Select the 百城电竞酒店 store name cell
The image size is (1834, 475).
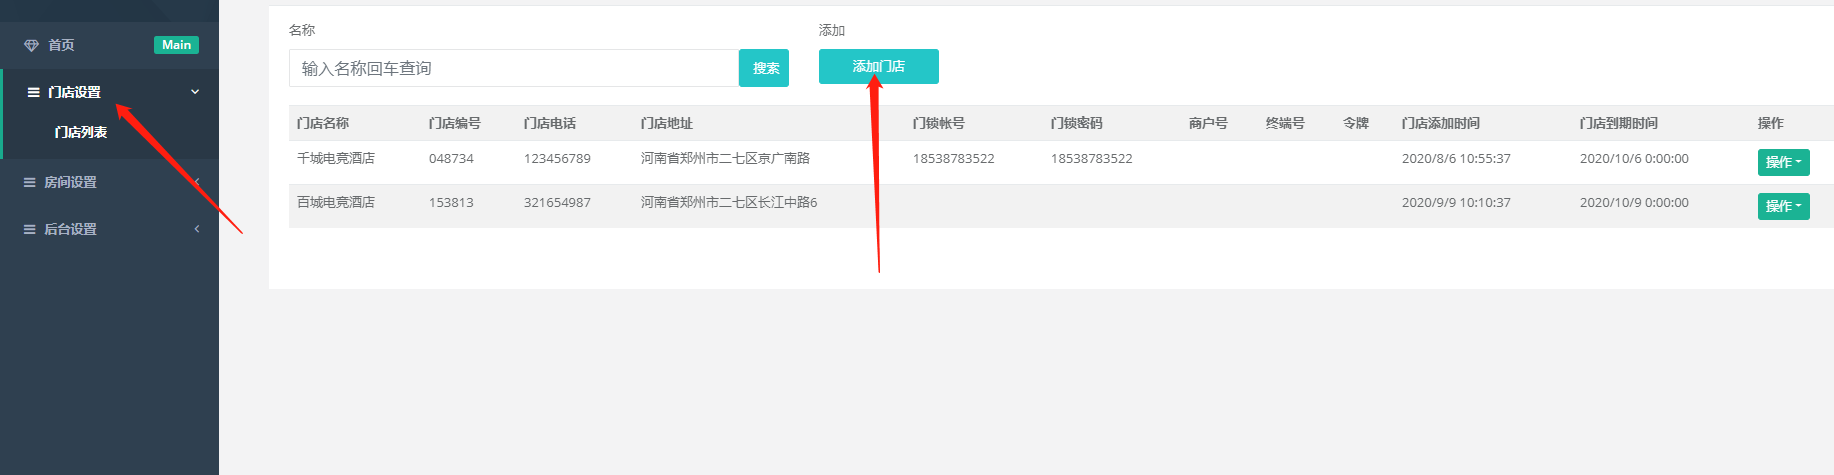click(336, 202)
